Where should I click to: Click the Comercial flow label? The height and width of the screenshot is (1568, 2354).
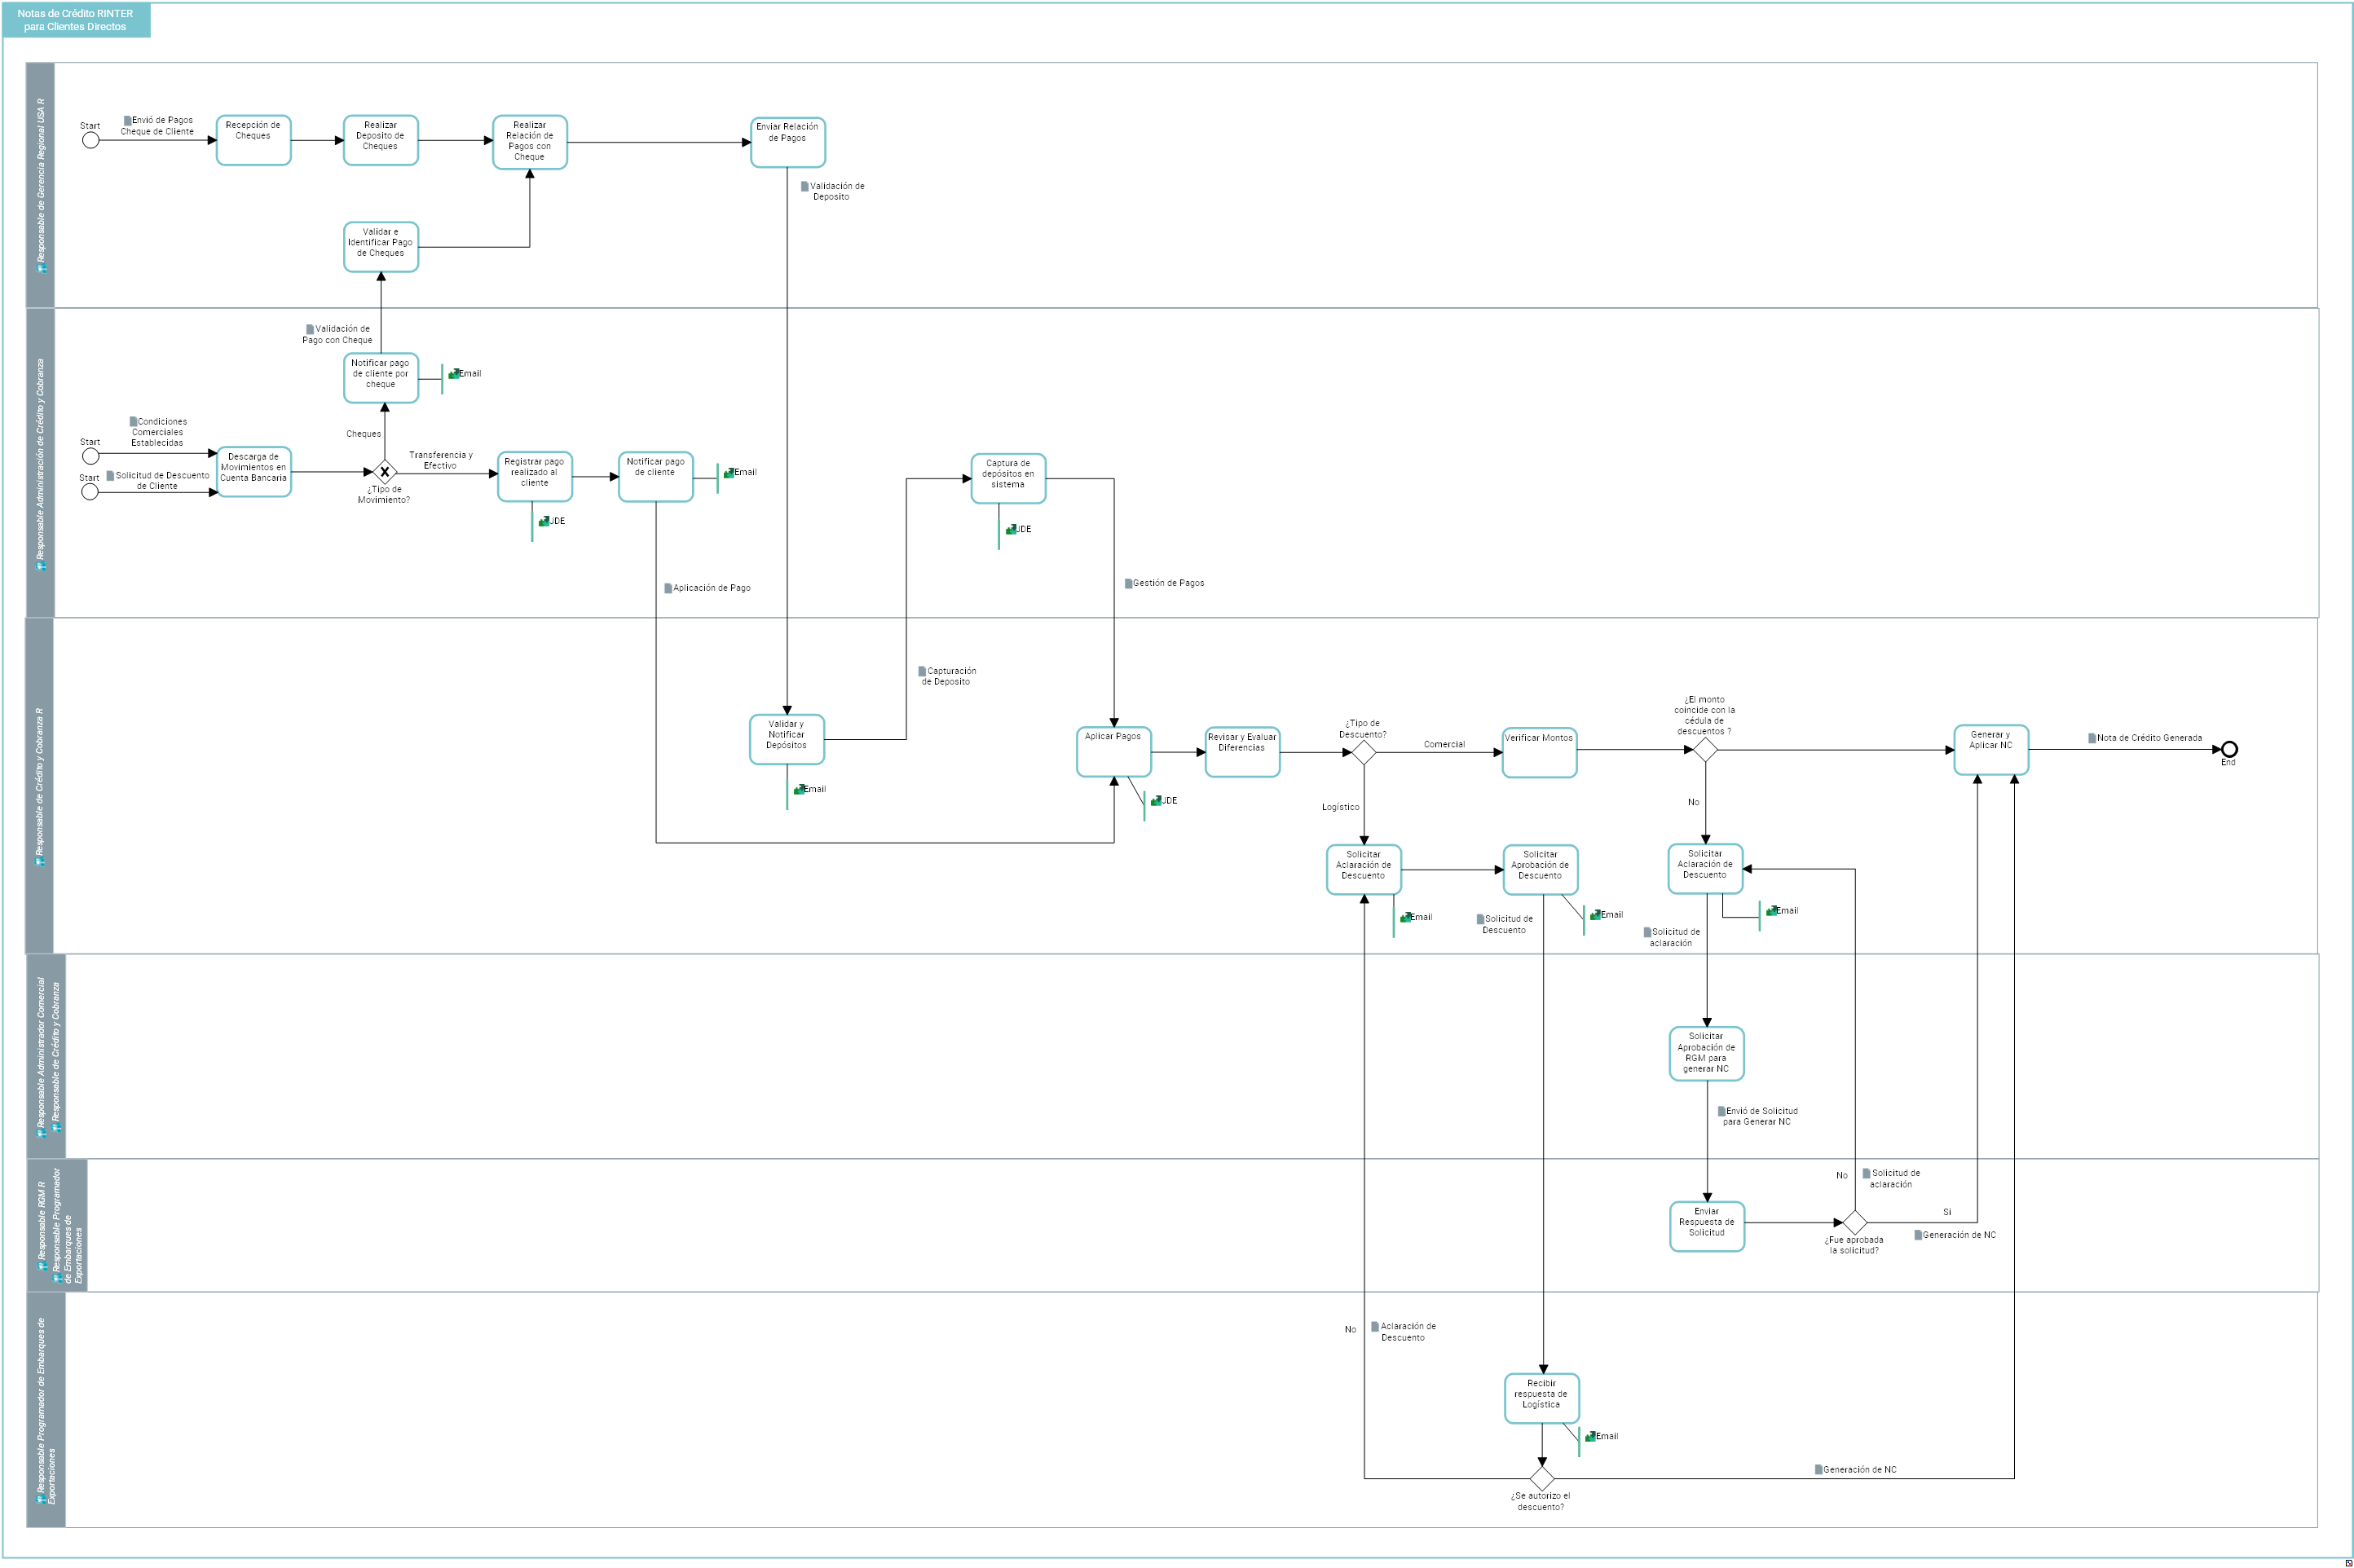[1444, 745]
